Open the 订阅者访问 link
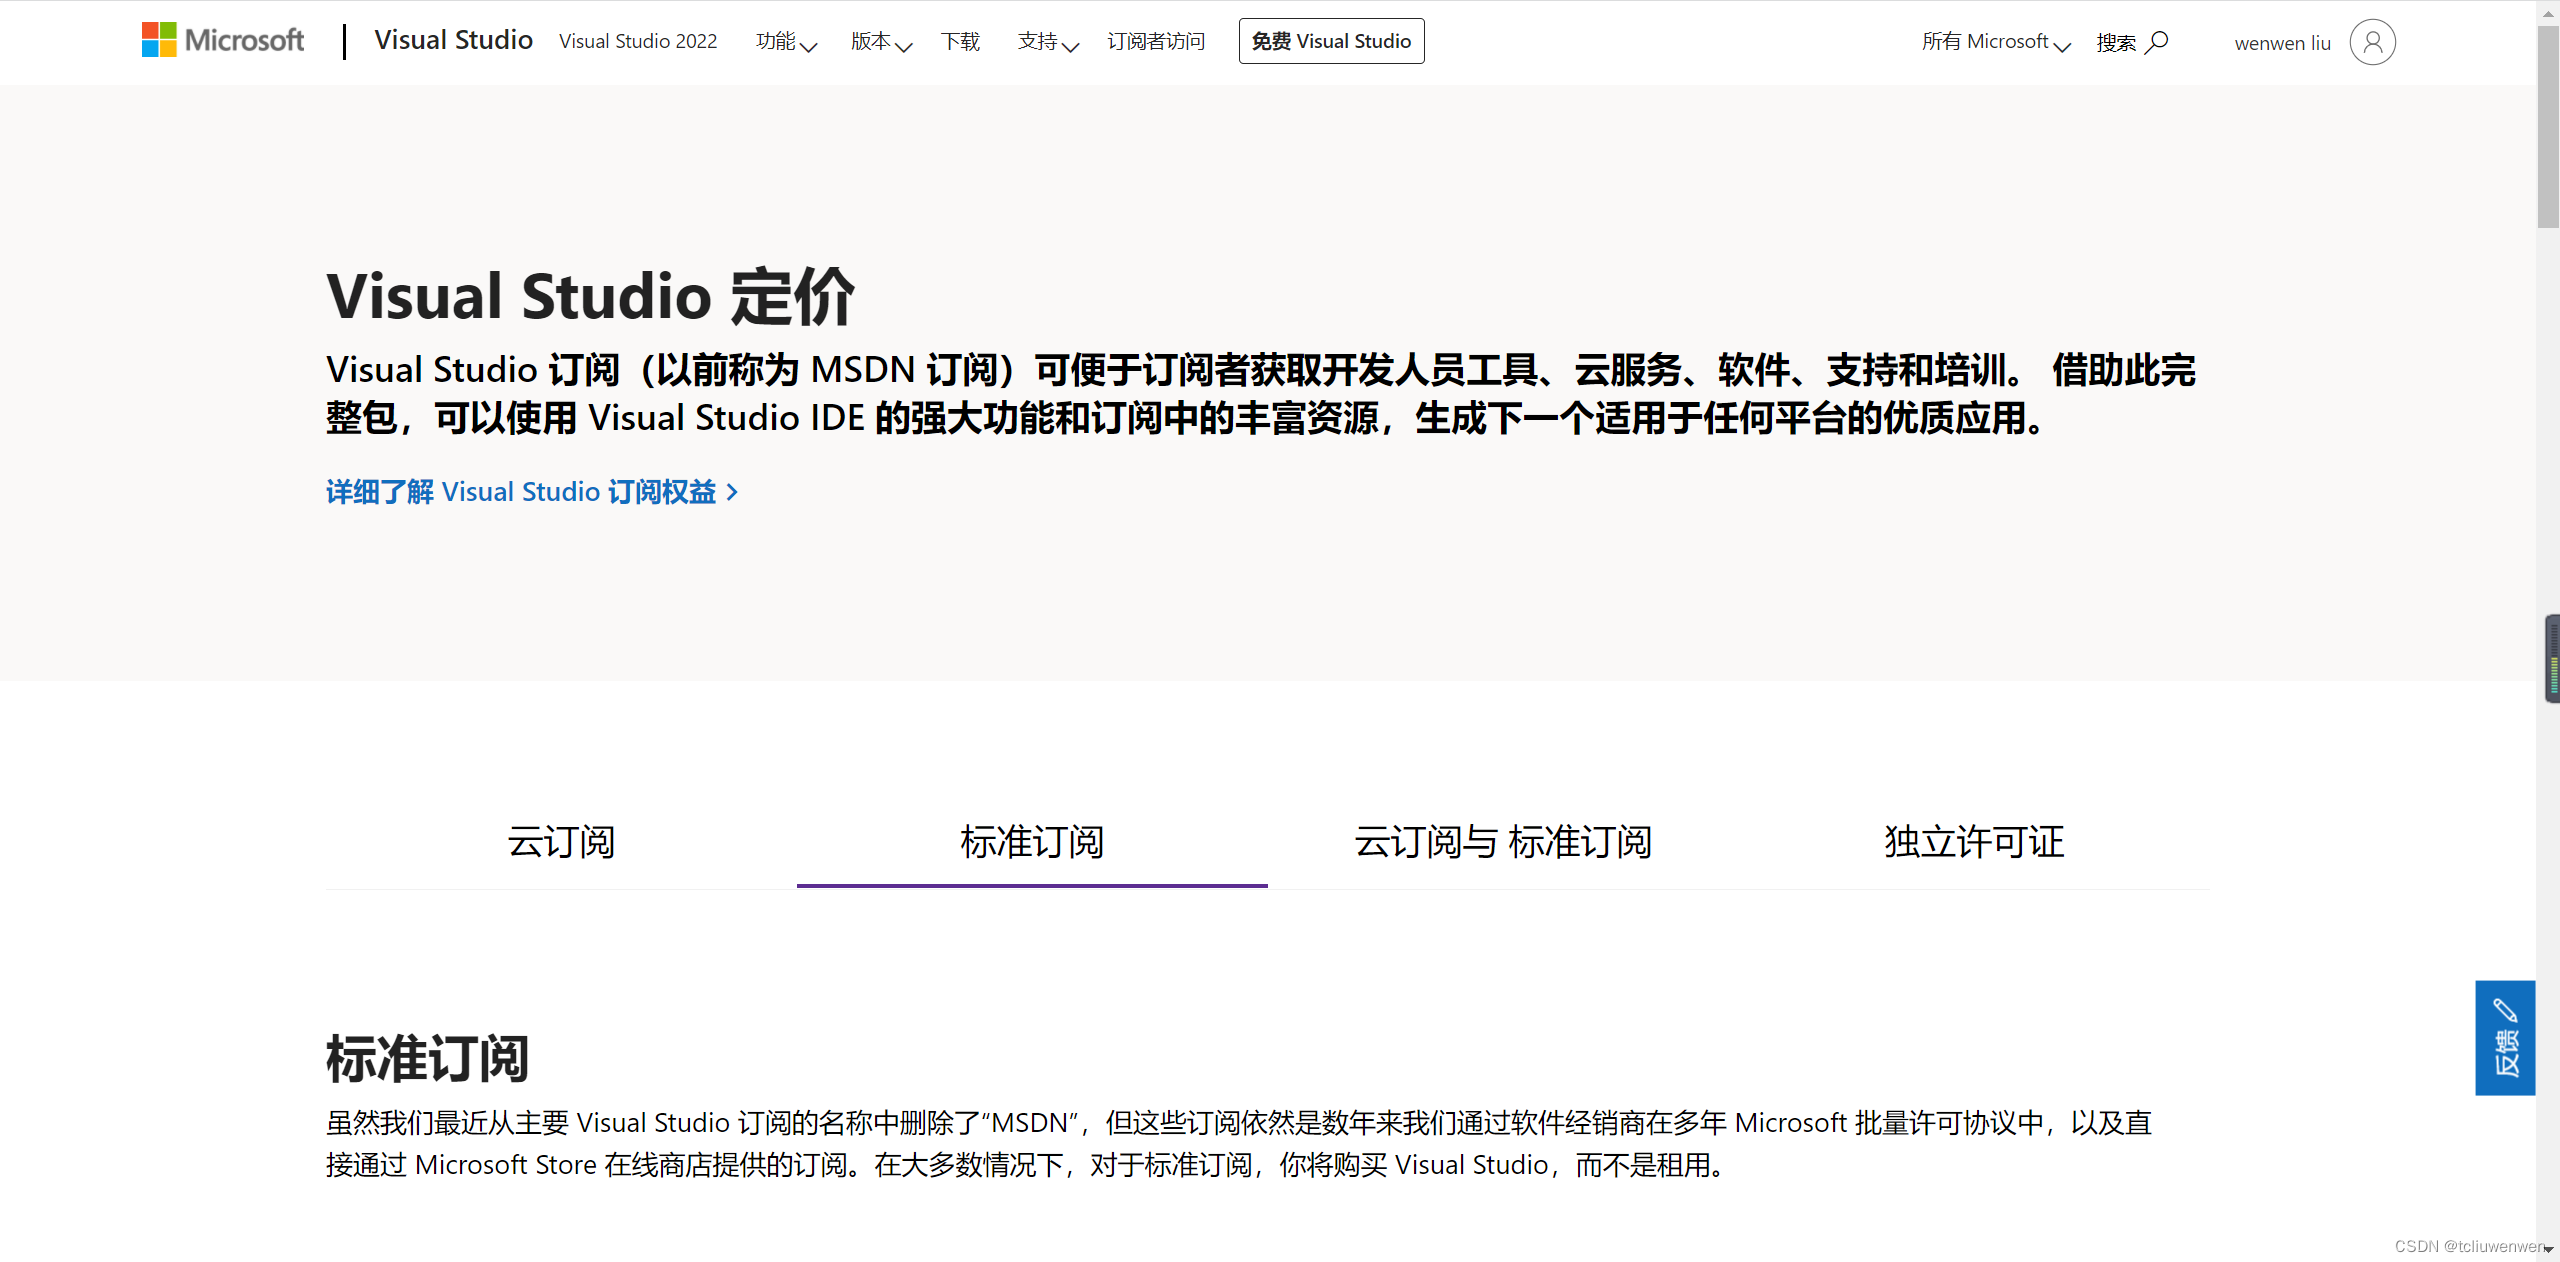 pyautogui.click(x=1156, y=41)
